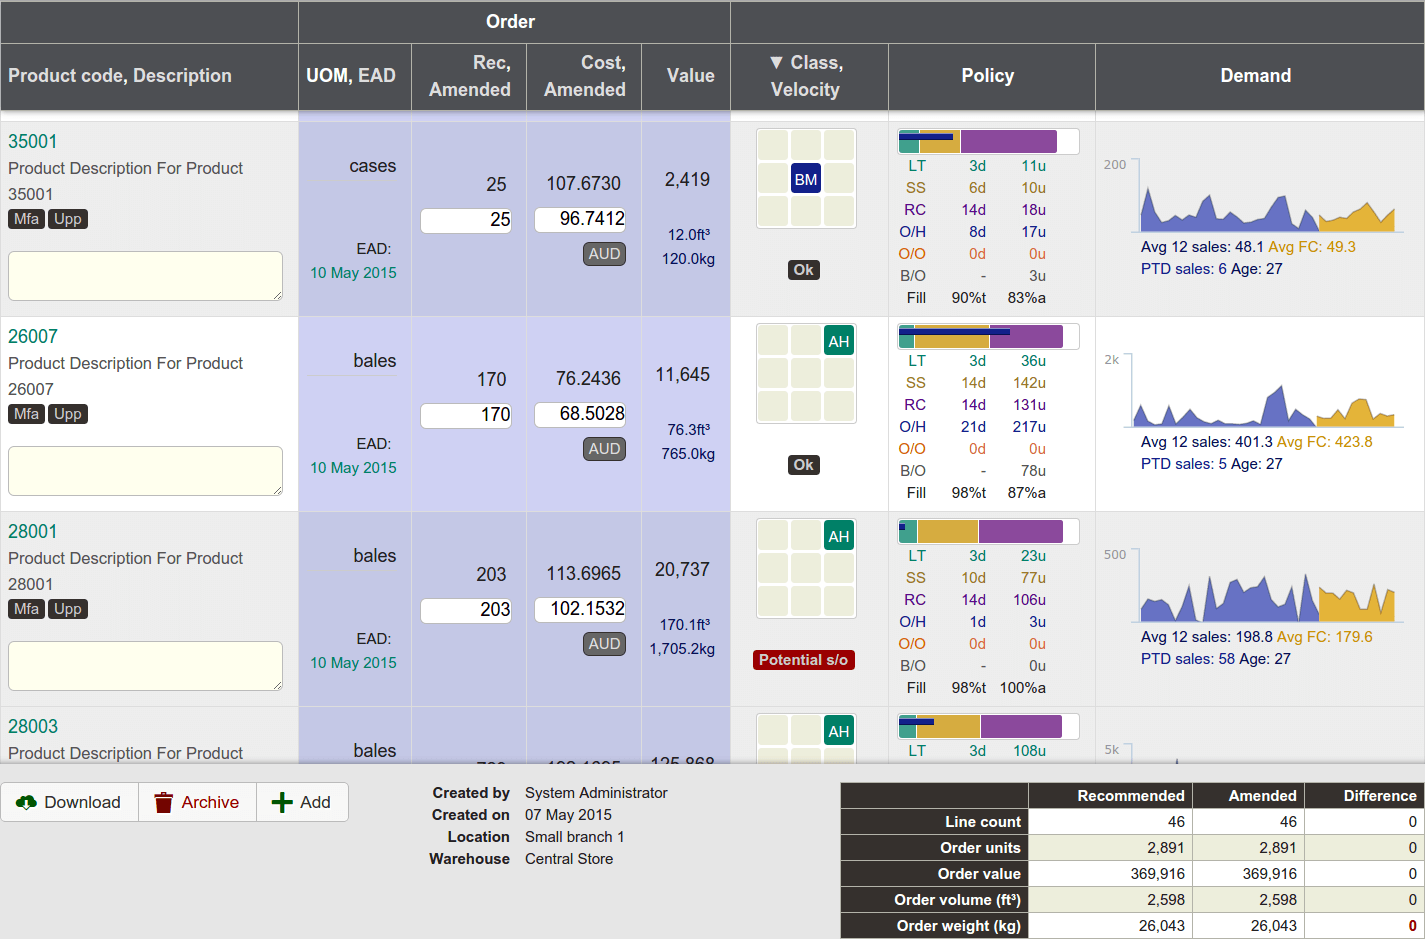Click the Archive trash icon
The width and height of the screenshot is (1425, 939).
[x=163, y=802]
